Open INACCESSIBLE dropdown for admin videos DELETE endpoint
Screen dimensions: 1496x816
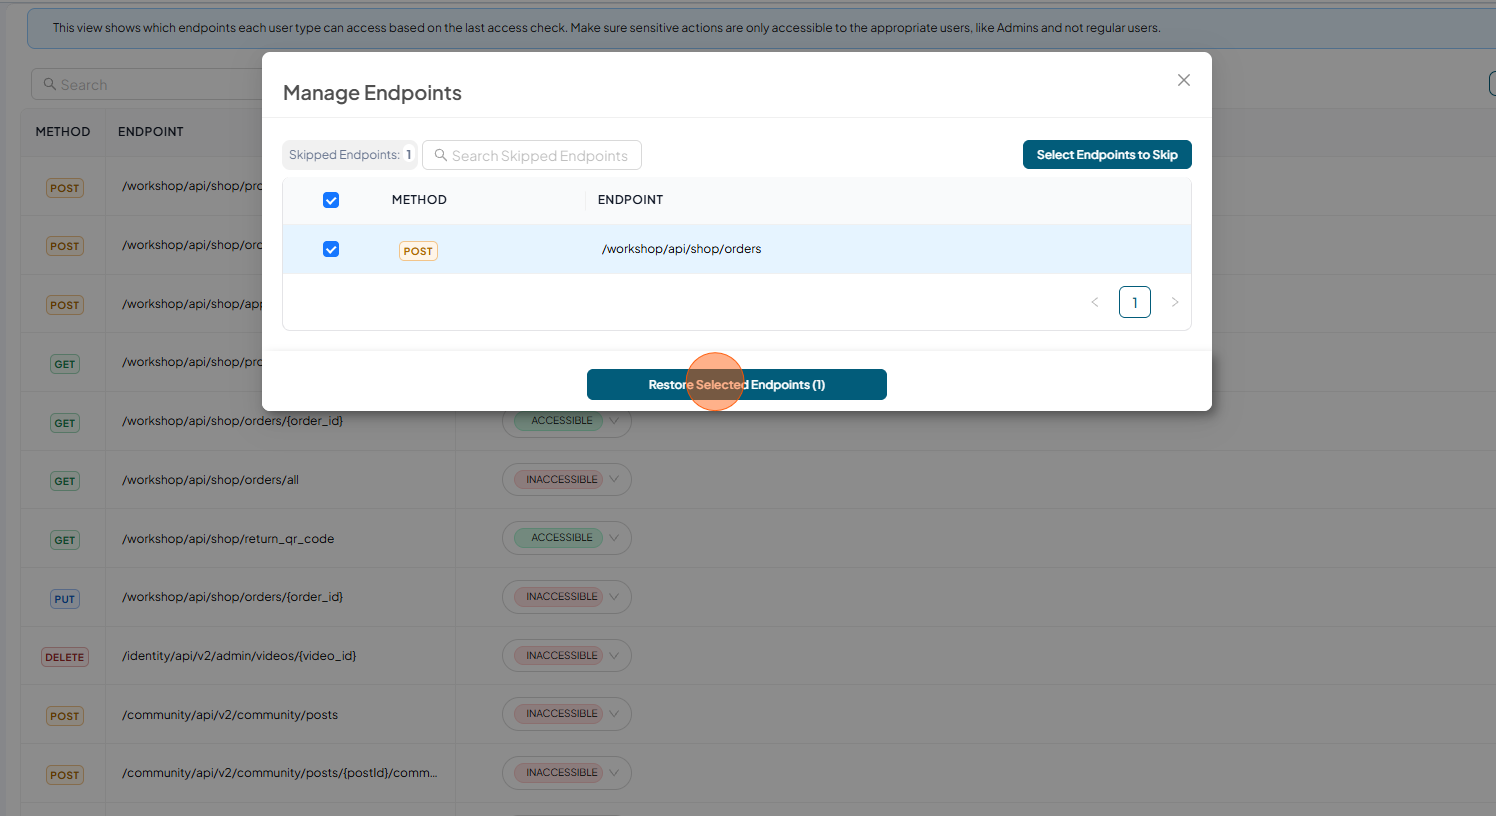pos(567,656)
